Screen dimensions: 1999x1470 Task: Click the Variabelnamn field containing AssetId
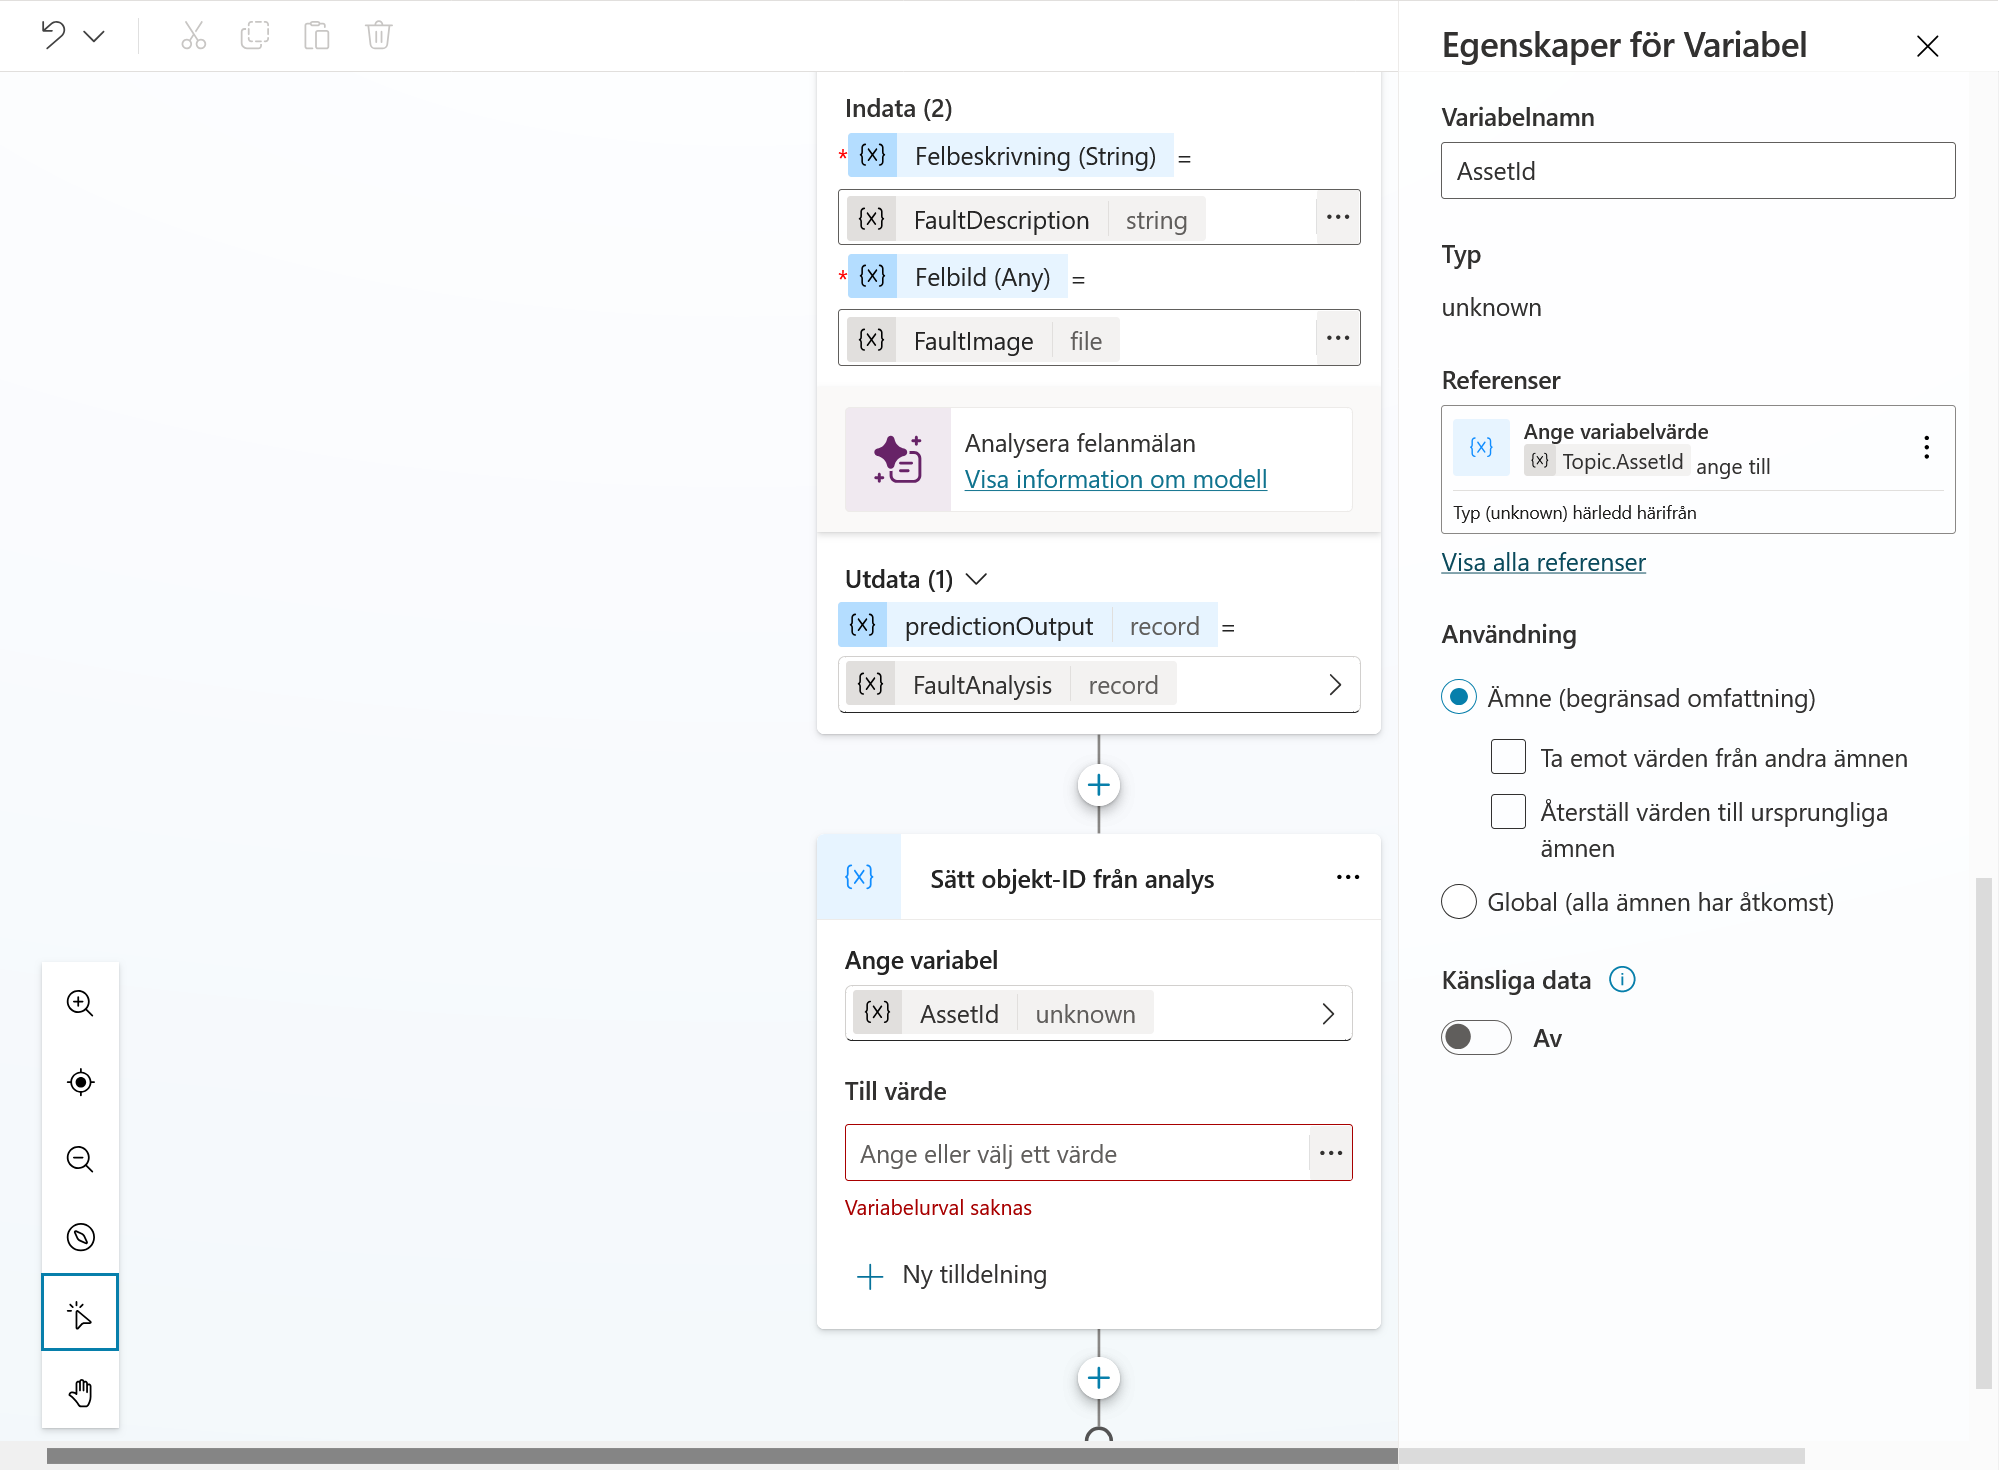click(1697, 171)
